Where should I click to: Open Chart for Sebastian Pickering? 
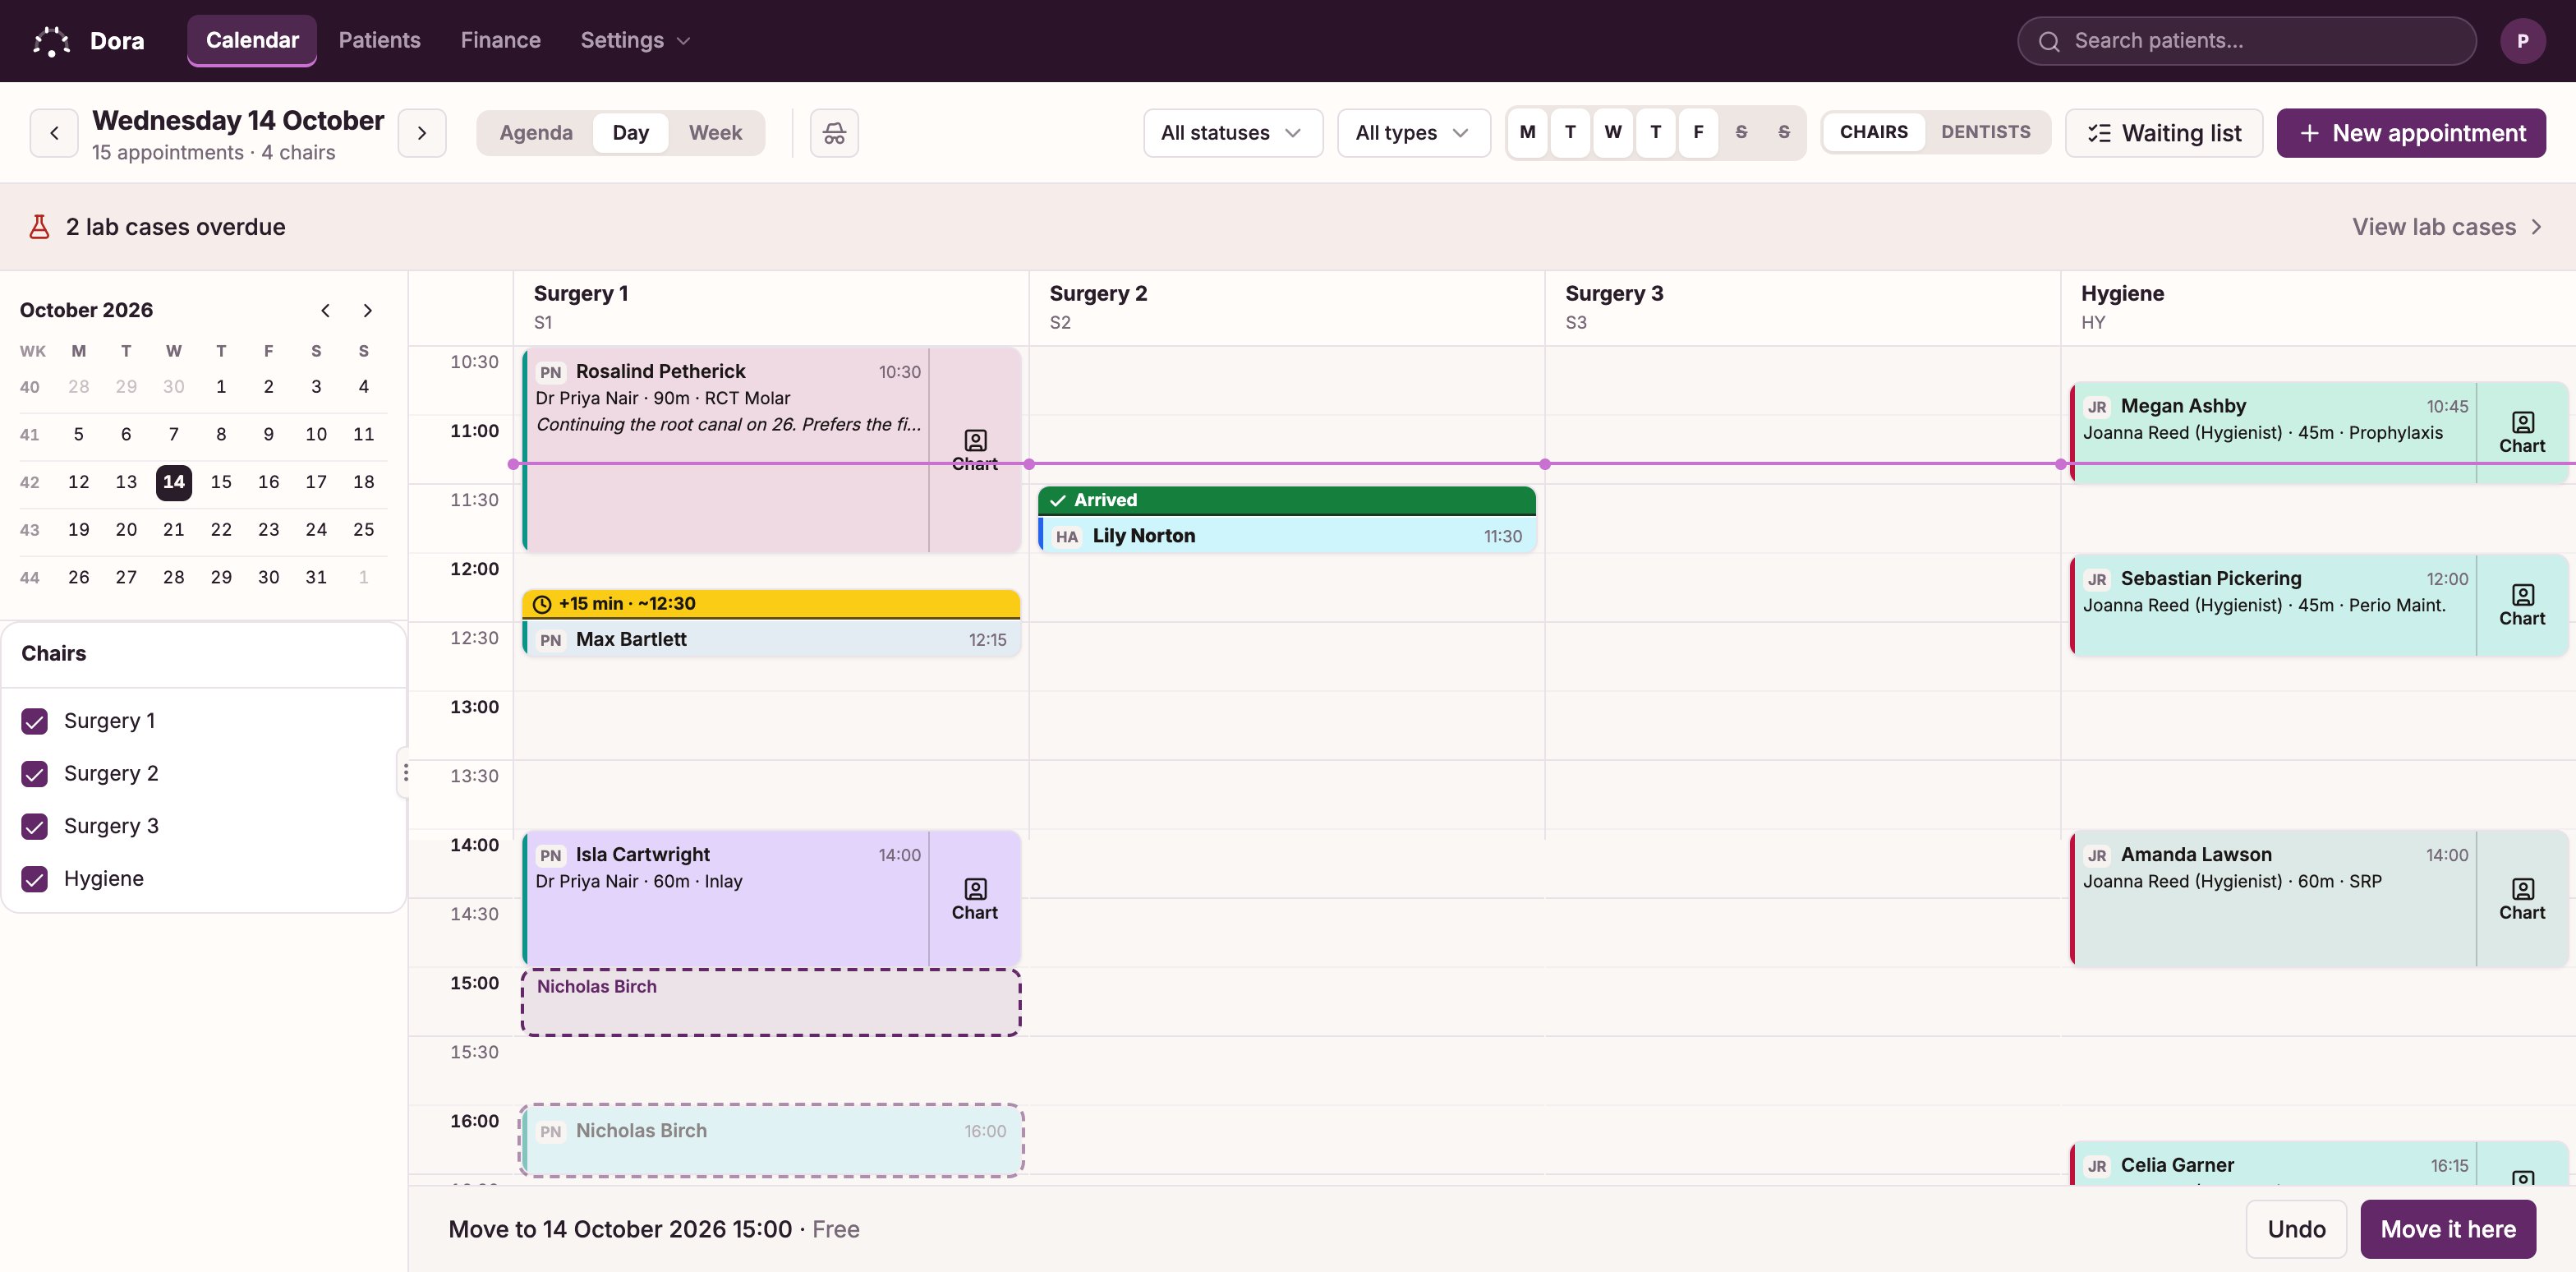[2522, 606]
